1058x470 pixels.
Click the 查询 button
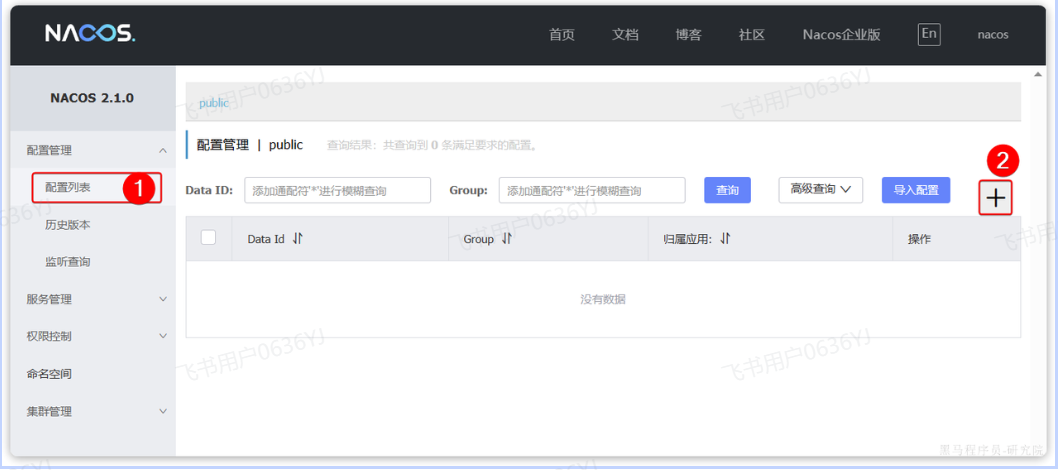(x=727, y=190)
